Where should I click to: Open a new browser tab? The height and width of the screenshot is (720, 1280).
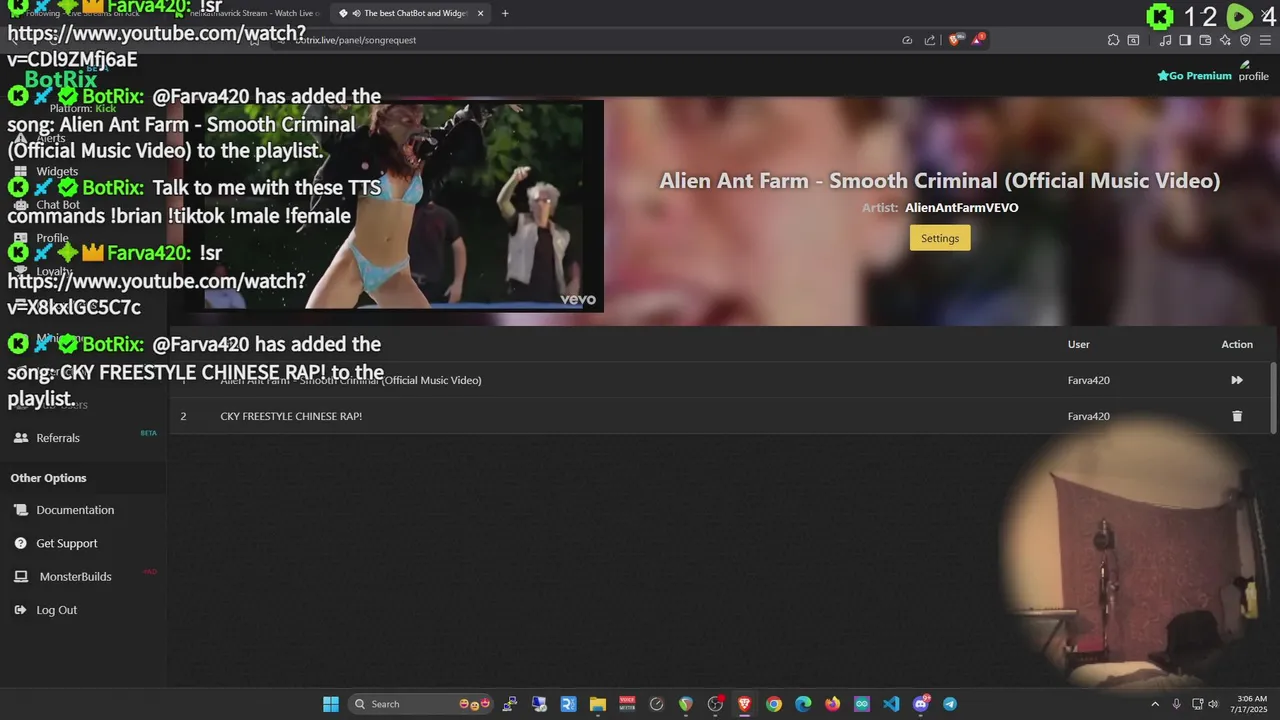point(505,13)
